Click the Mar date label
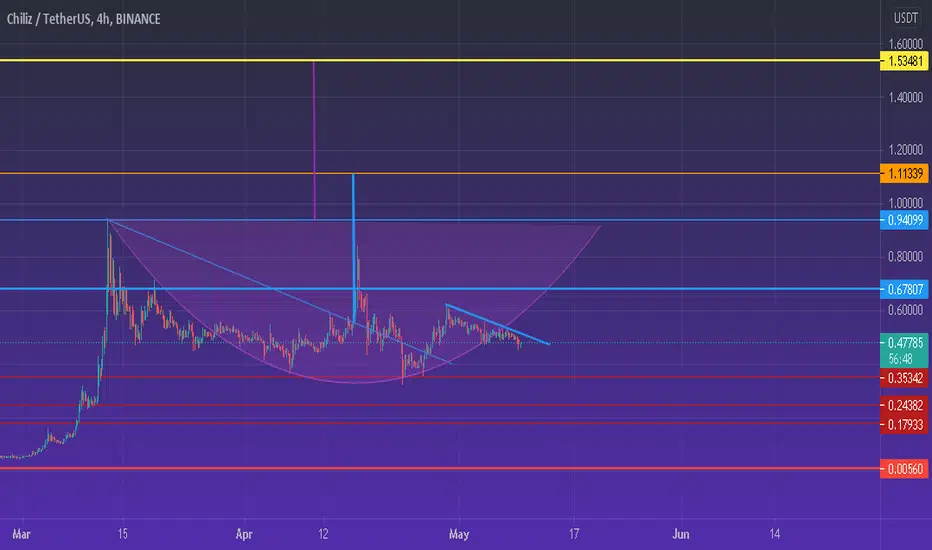Screen dimensions: 932x550 coord(21,534)
